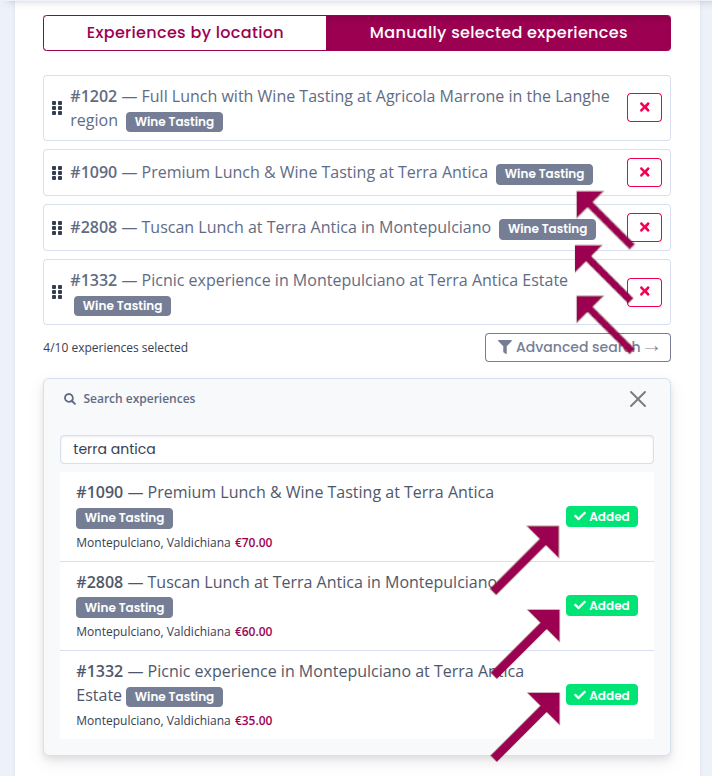Close the Search experiences panel
Viewport: 712px width, 776px height.
click(x=638, y=399)
